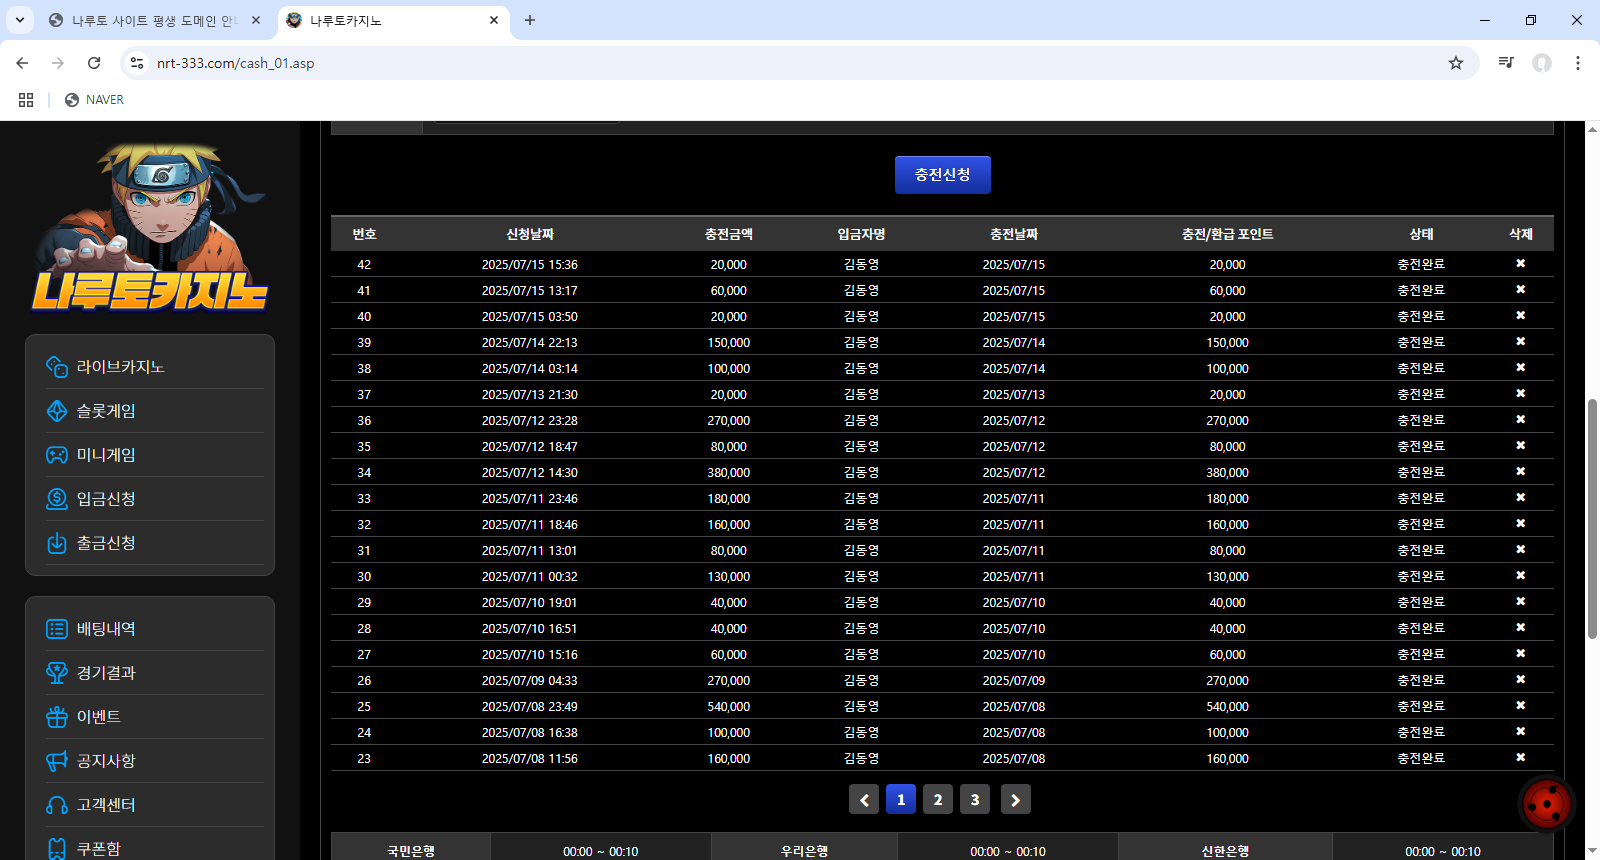Close the 나루토카지노 tab
Viewport: 1600px width, 860px height.
494,20
